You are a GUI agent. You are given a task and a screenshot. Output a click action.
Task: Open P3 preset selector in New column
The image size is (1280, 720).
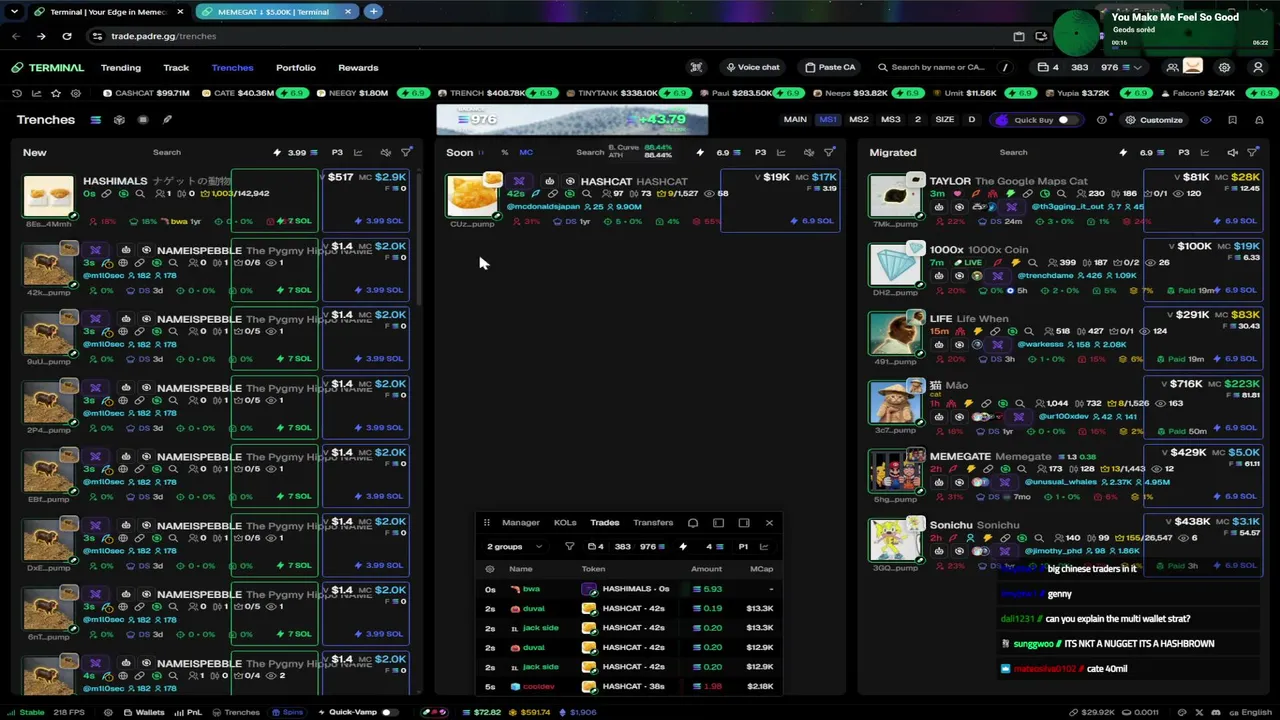[337, 152]
